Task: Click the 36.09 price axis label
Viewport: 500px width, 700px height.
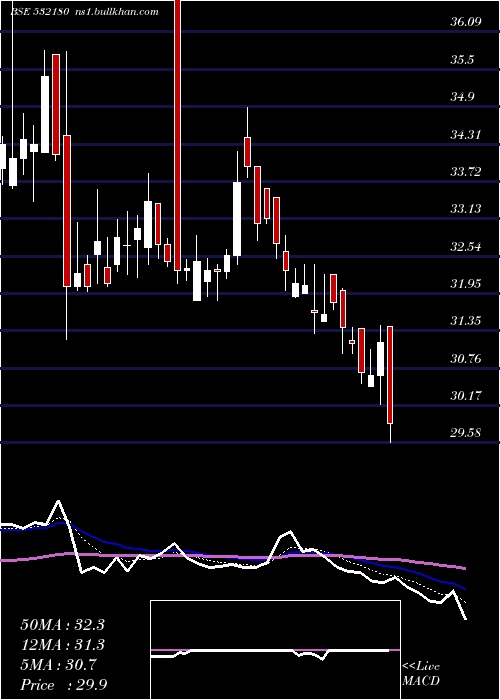Action: click(466, 22)
